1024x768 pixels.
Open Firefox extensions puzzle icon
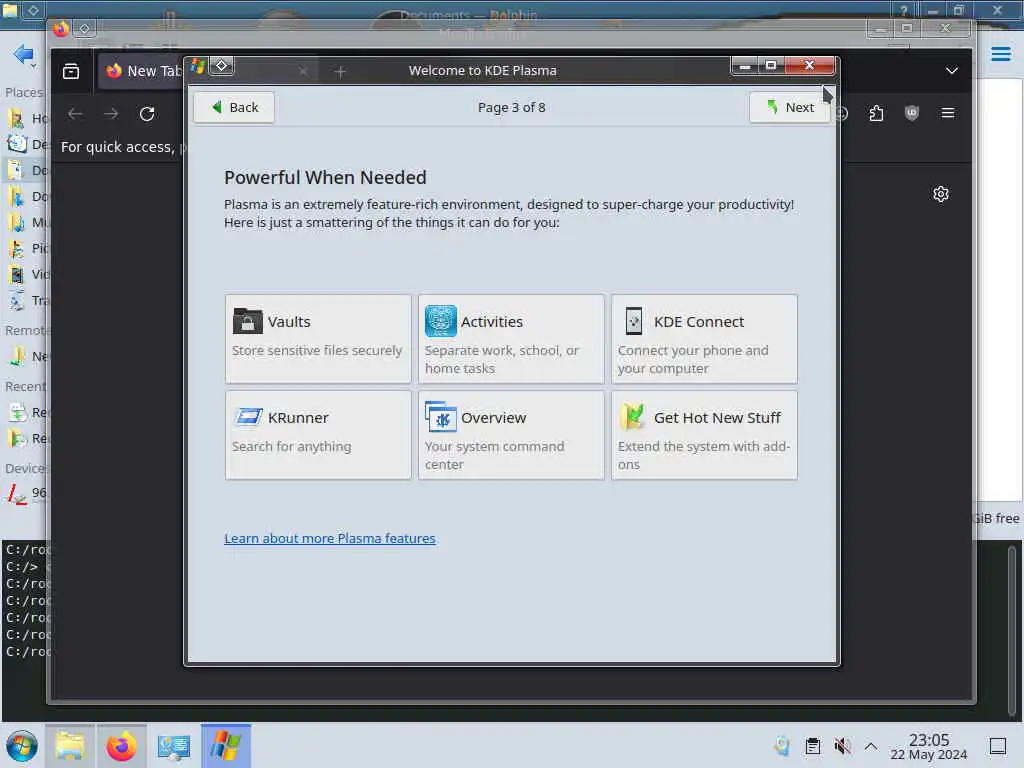876,114
